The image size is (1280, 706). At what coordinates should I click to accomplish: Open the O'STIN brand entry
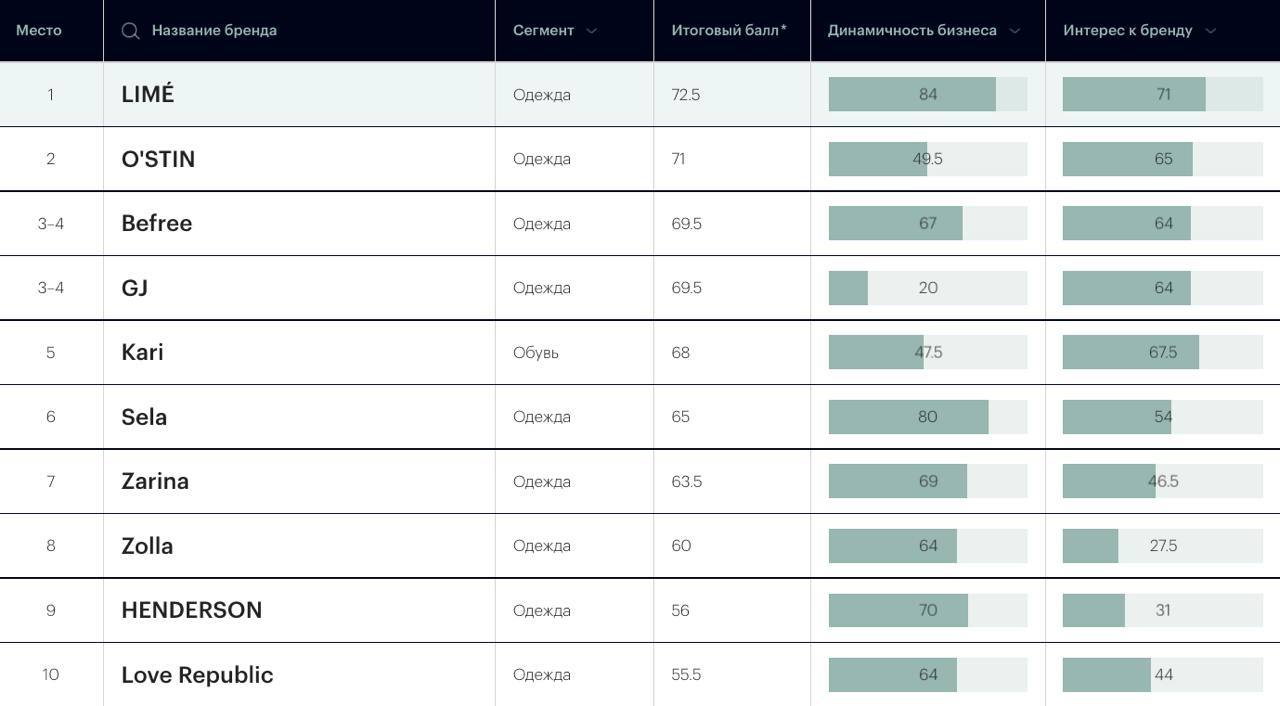[x=158, y=159]
